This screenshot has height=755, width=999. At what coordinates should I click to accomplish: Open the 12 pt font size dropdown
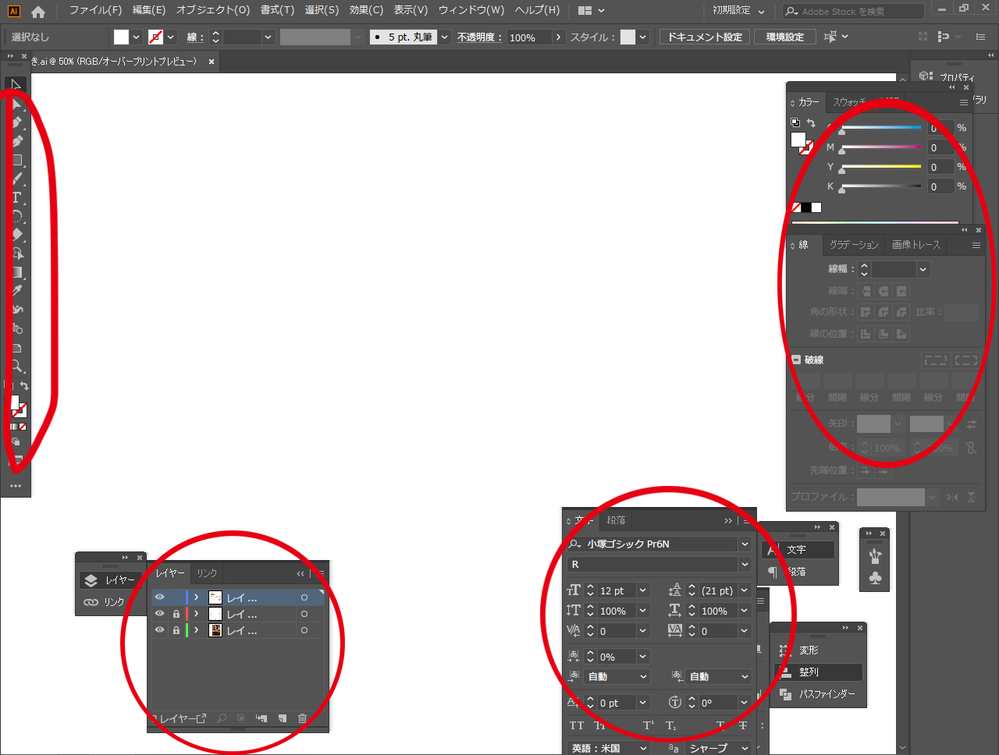coord(641,591)
